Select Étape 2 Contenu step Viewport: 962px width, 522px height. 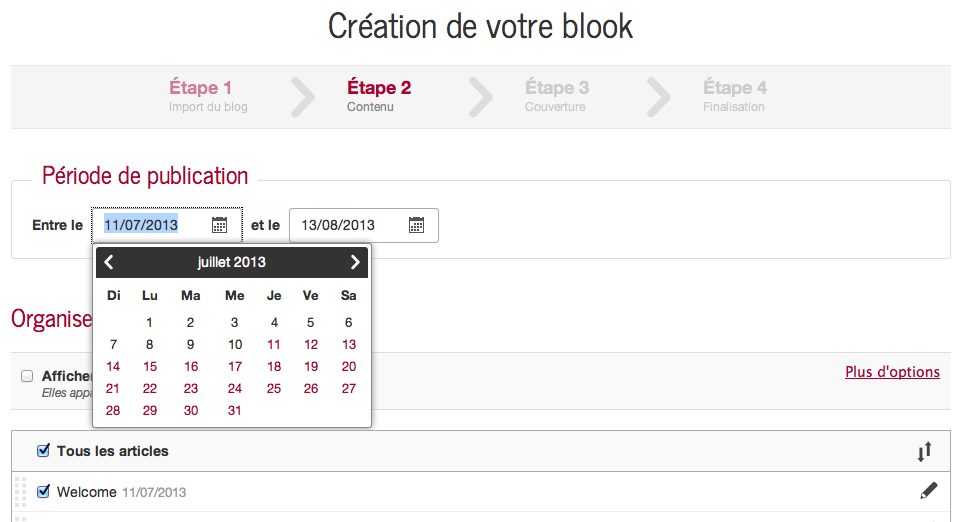[x=378, y=96]
